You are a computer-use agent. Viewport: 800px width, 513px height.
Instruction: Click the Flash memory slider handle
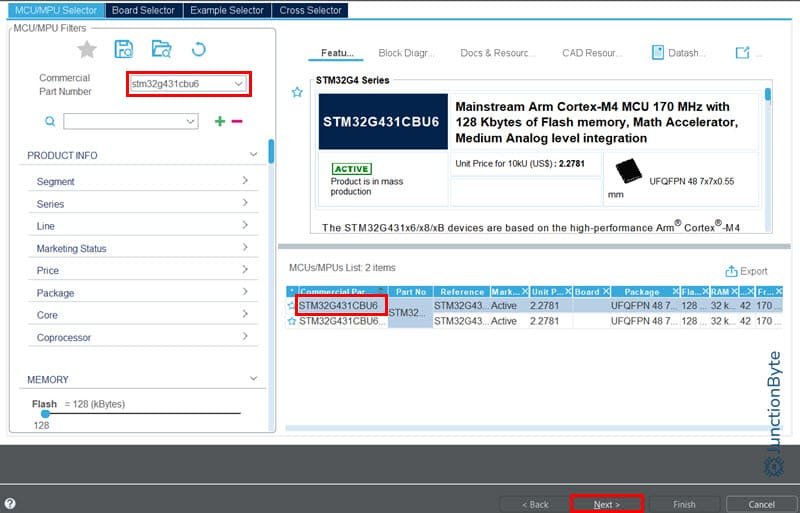coord(45,413)
